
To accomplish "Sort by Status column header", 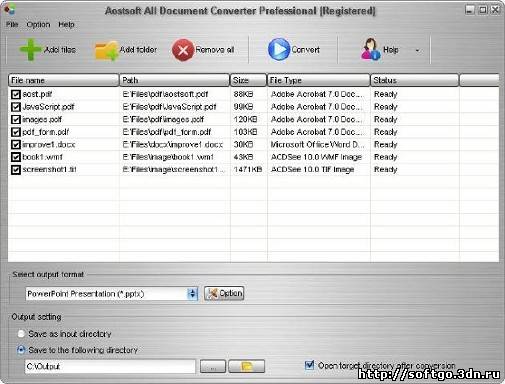I will click(415, 80).
